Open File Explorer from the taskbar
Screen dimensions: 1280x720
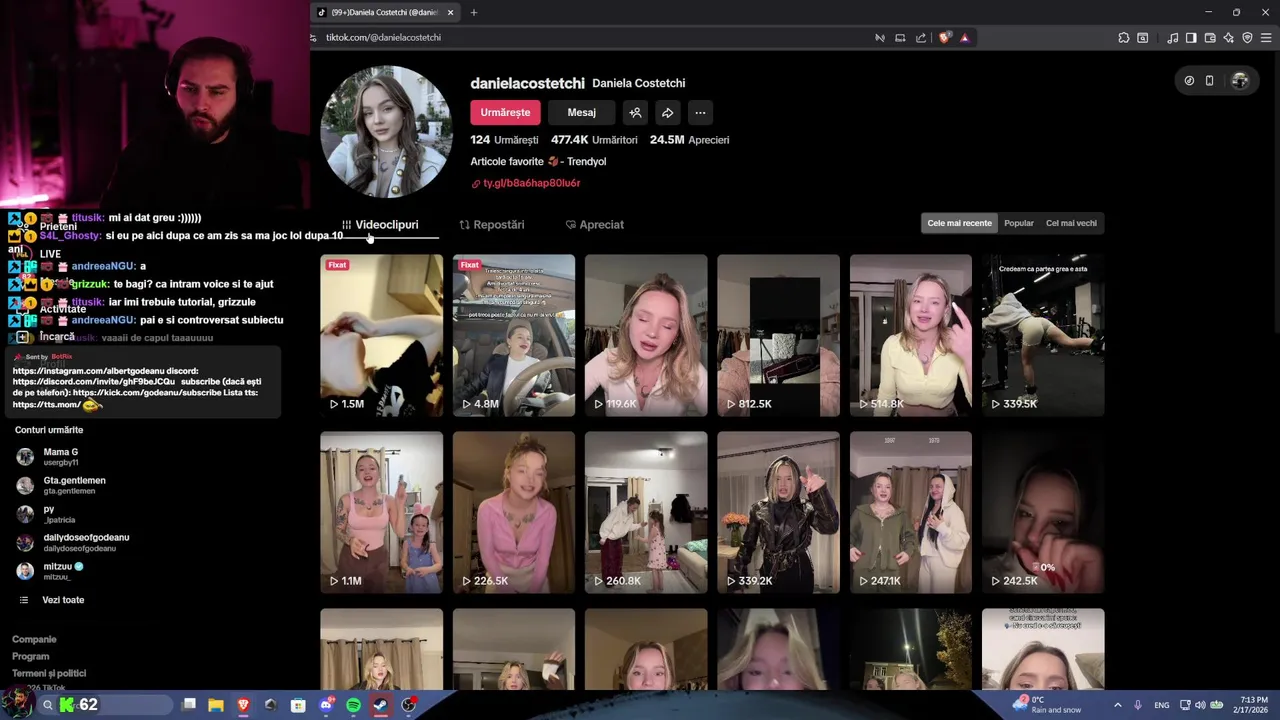tap(215, 705)
